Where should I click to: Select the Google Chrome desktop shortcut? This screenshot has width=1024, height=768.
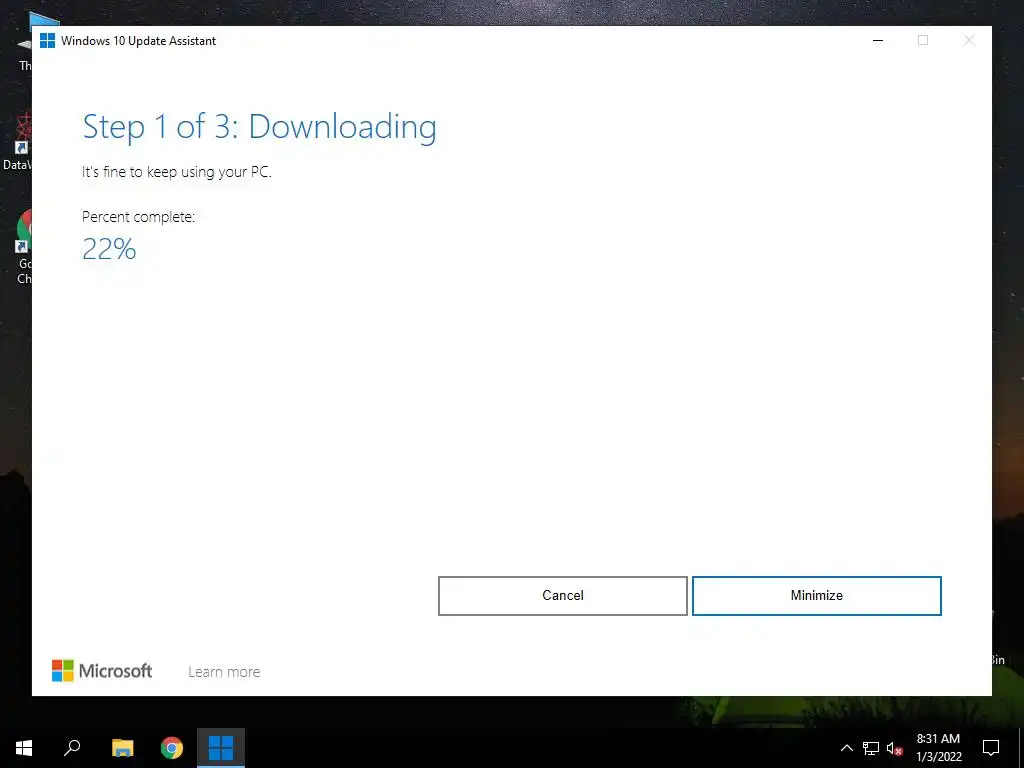[x=24, y=247]
